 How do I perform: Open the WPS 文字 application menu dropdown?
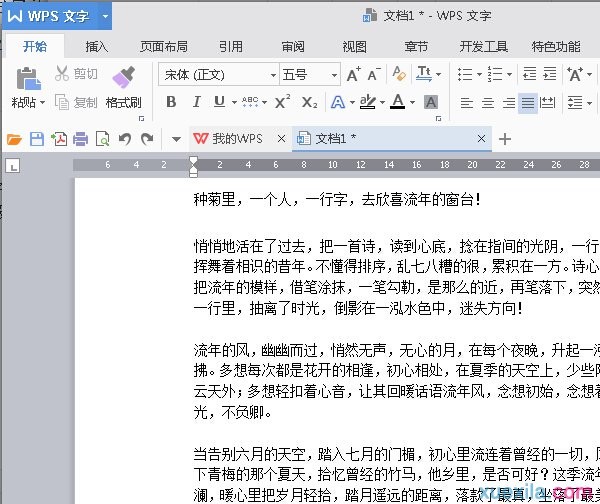click(105, 16)
